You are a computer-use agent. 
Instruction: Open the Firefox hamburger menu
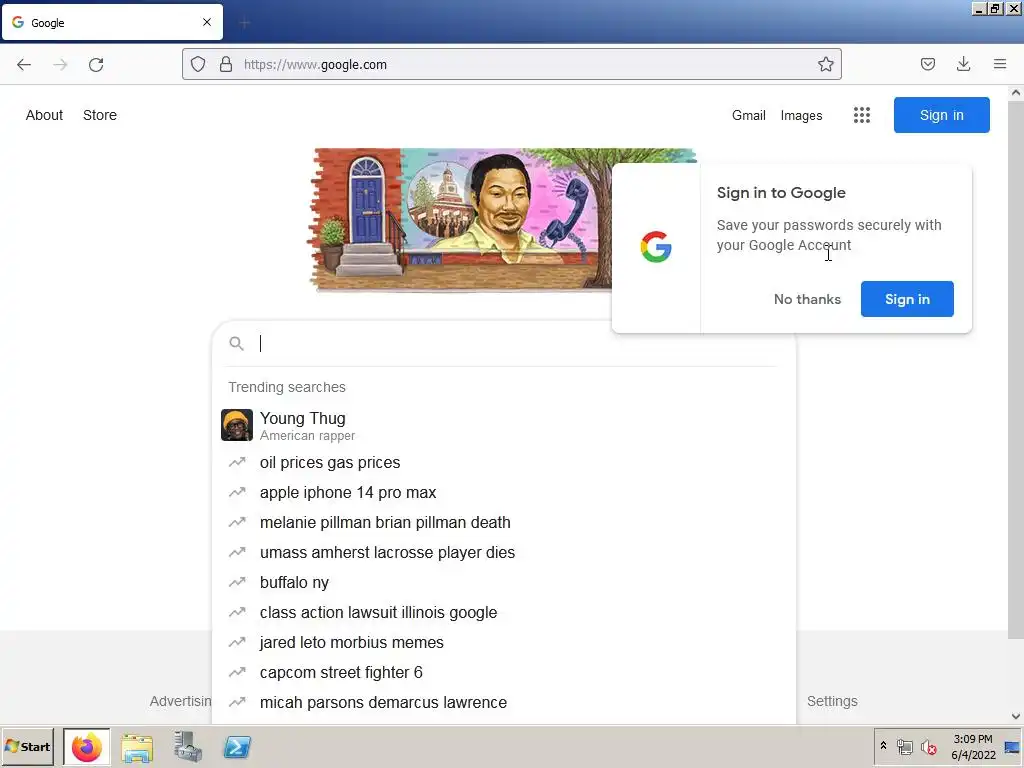1000,64
